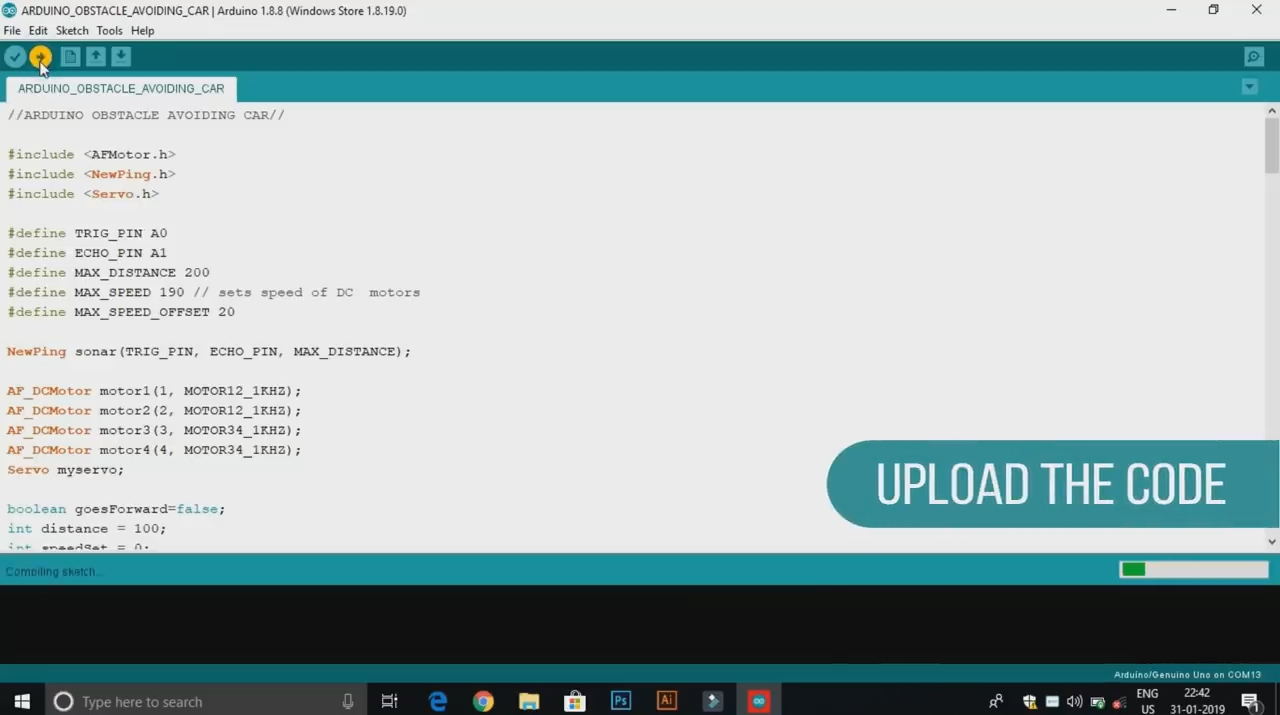1280x715 pixels.
Task: Click the '#define MAX_DISTANCE 200' line
Action: (x=108, y=272)
